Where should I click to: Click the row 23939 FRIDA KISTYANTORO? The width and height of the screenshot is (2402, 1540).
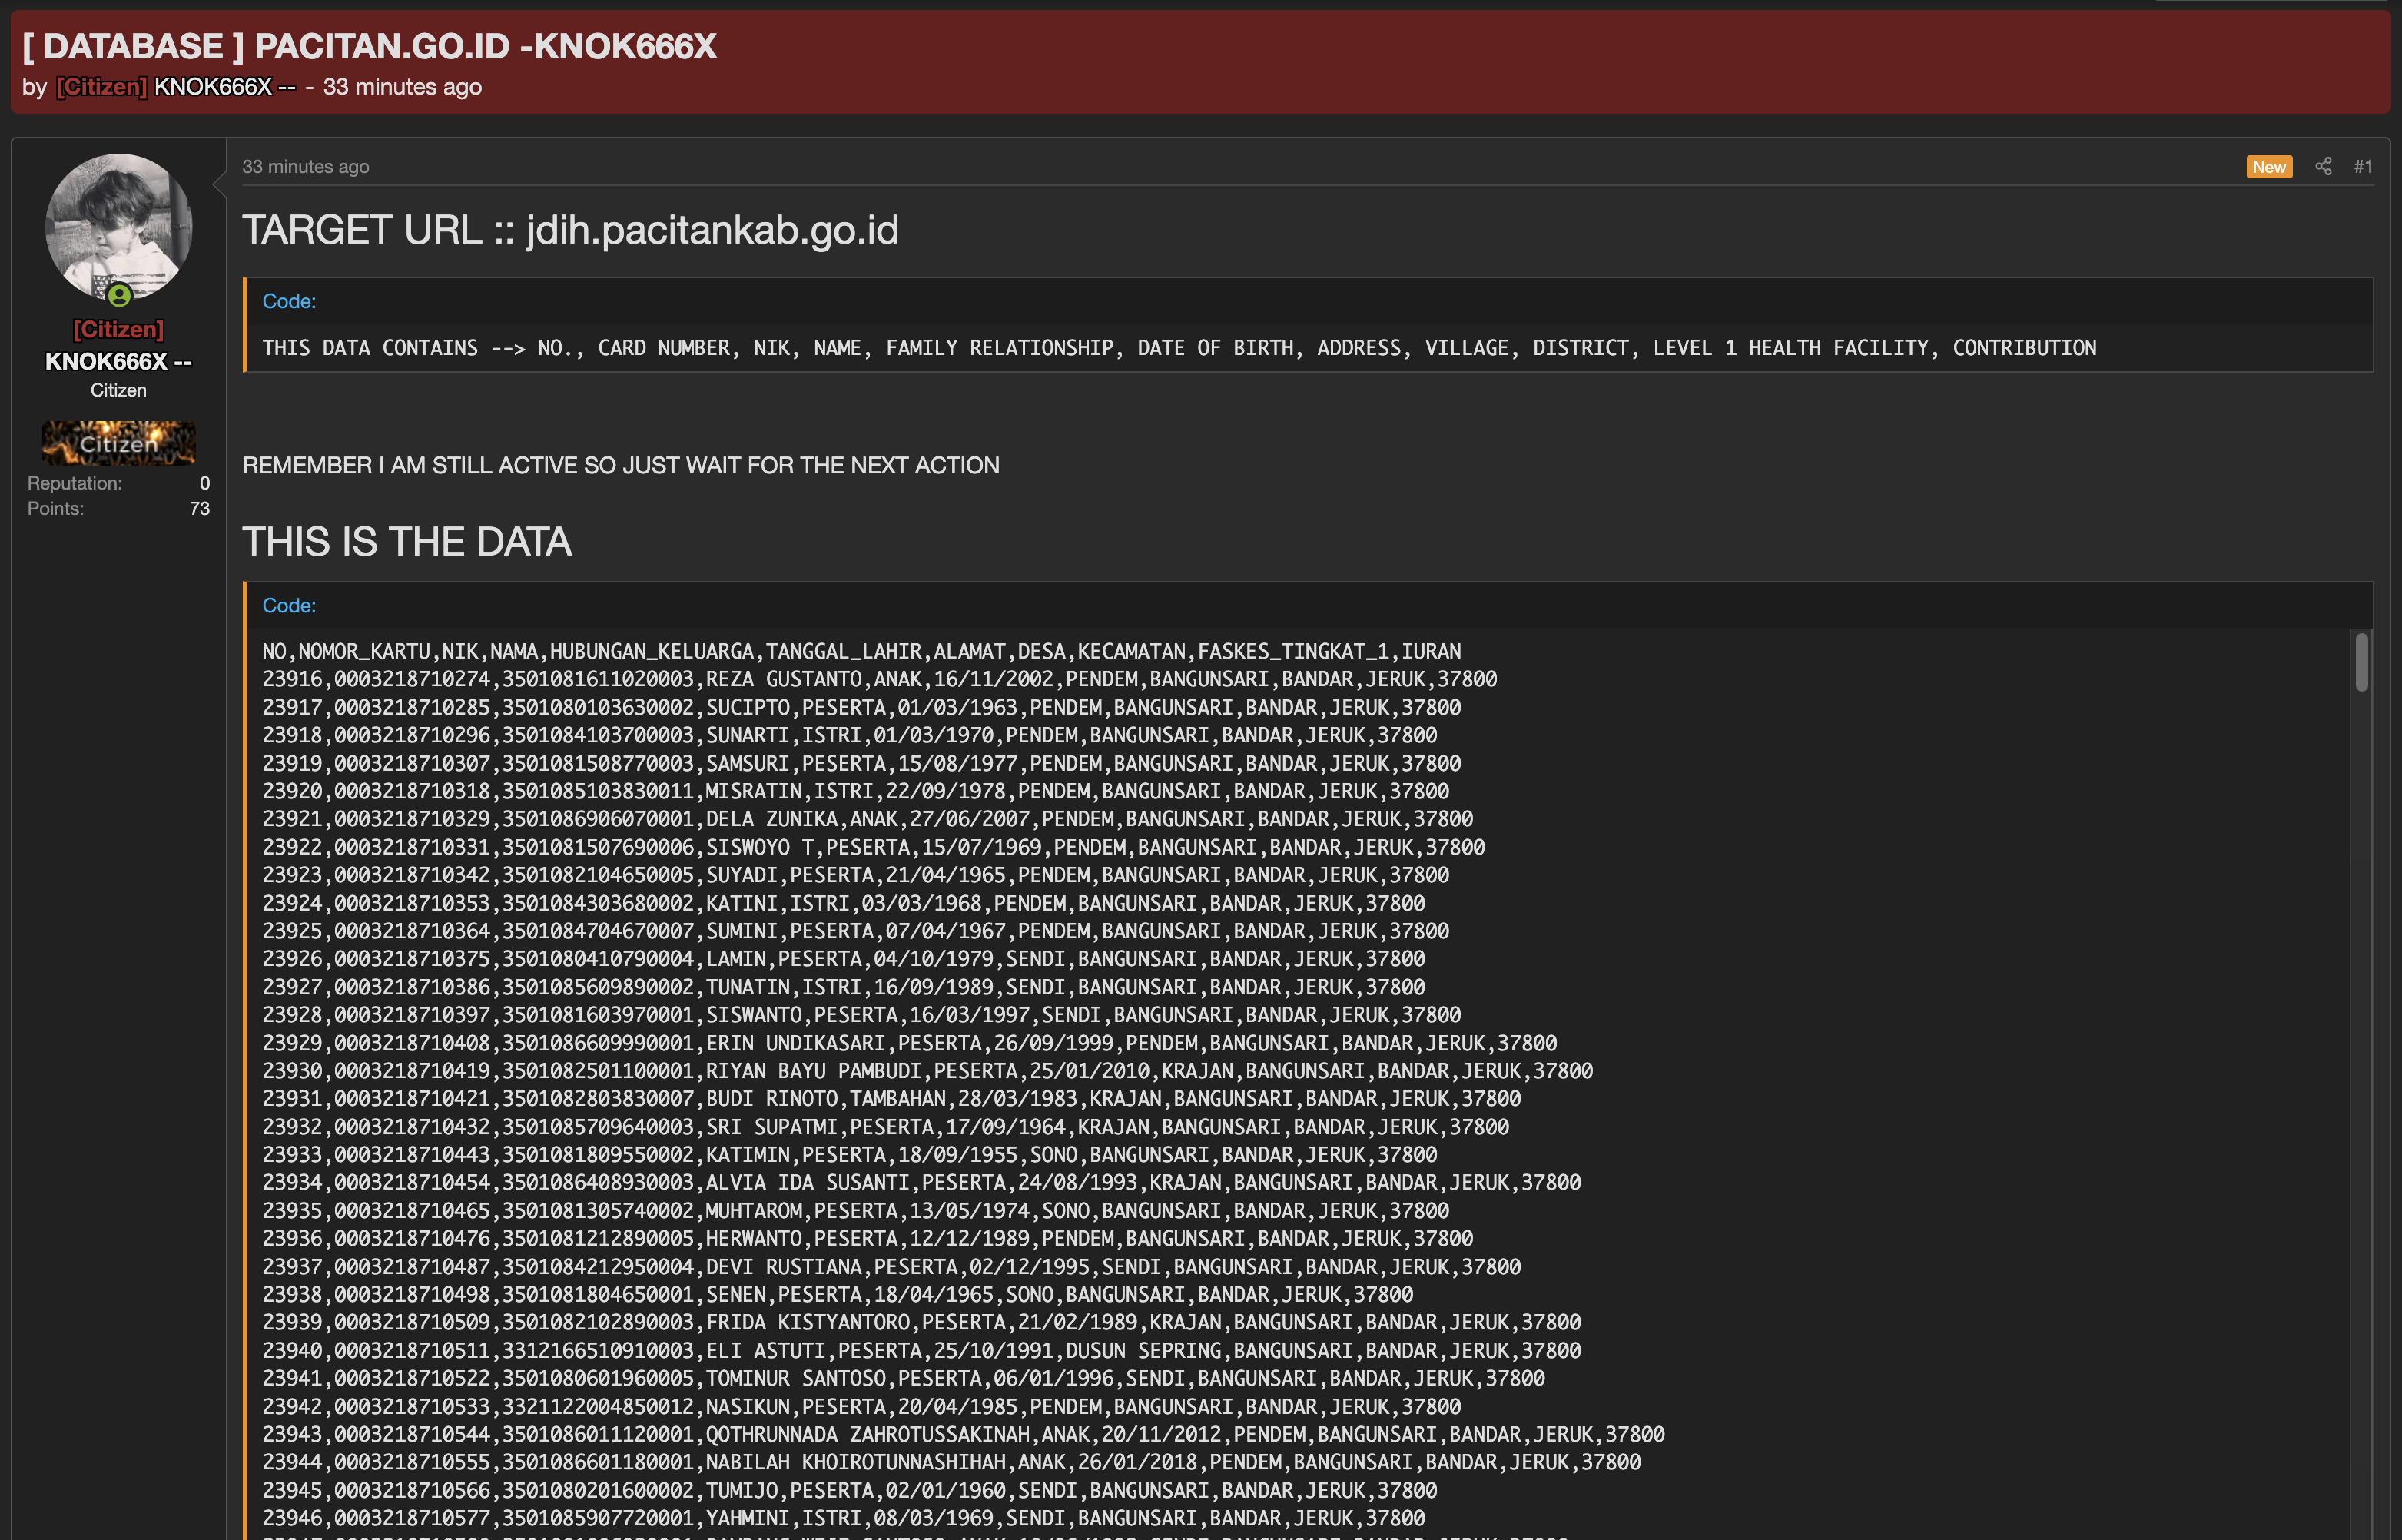[x=921, y=1323]
